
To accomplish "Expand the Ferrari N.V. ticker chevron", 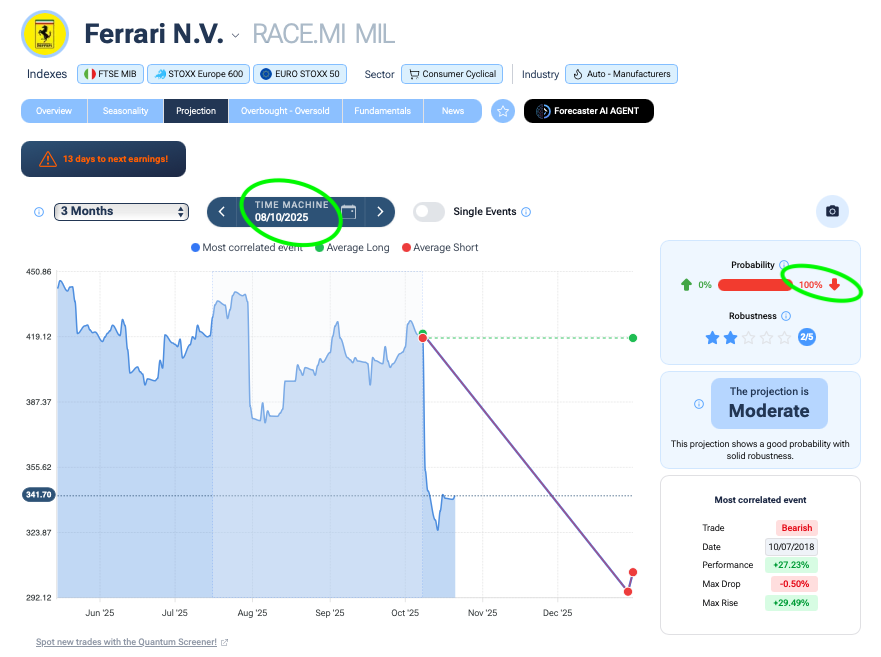I will (x=236, y=36).
